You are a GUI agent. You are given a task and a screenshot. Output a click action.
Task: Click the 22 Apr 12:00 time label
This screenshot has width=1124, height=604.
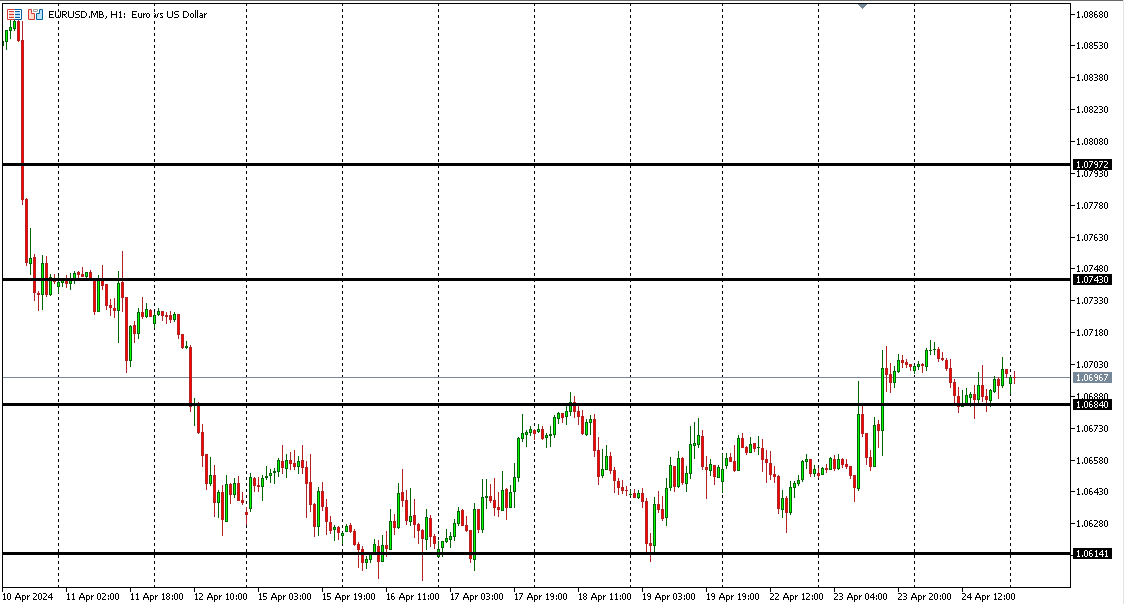click(796, 596)
